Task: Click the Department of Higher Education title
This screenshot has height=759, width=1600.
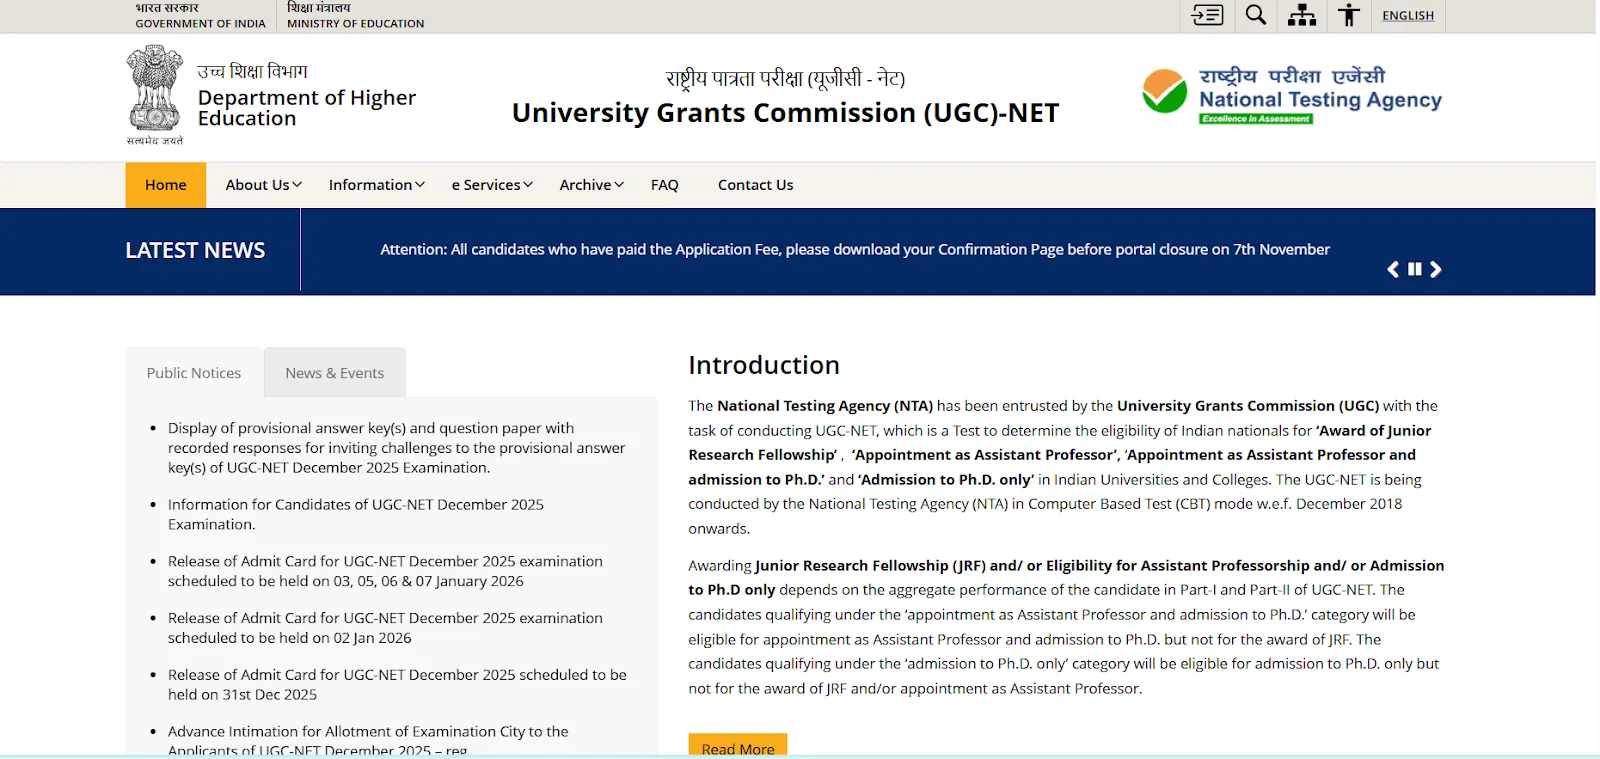Action: 307,108
